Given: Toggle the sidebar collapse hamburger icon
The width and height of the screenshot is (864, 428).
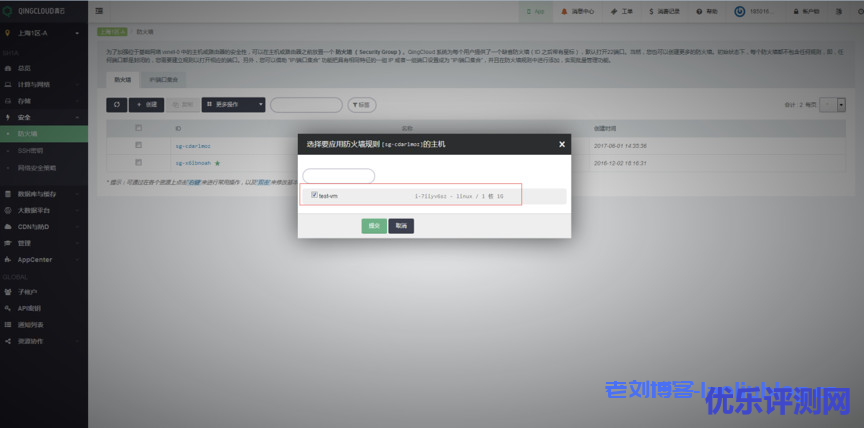Looking at the screenshot, I should pyautogui.click(x=99, y=11).
